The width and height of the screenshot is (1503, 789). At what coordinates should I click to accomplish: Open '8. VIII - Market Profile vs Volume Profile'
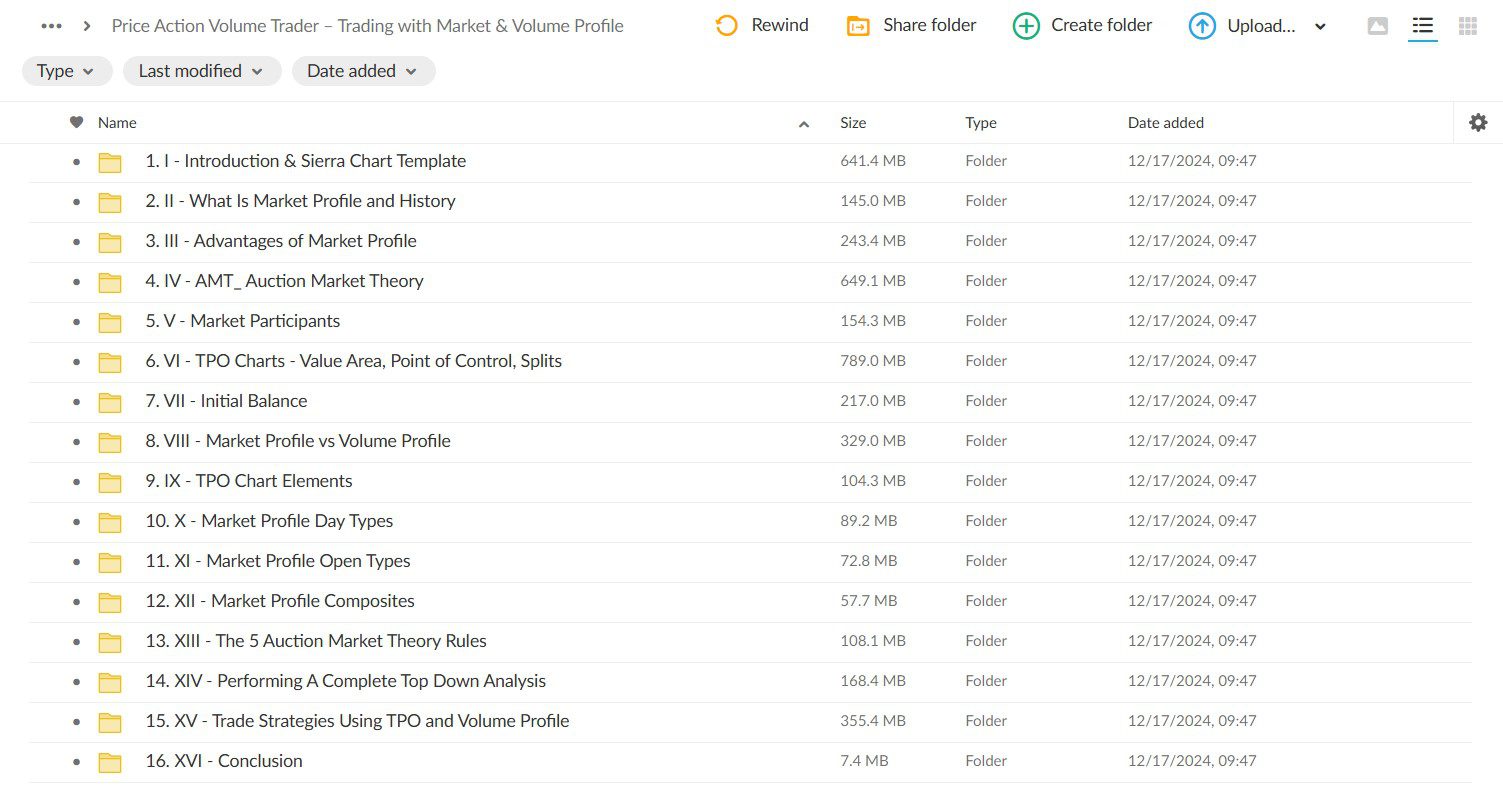click(x=298, y=441)
